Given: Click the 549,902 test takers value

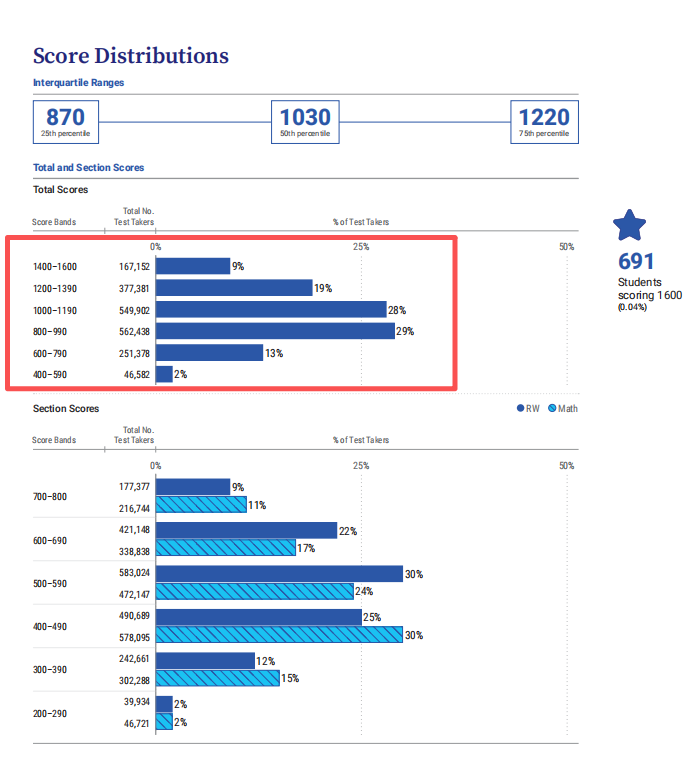Looking at the screenshot, I should tap(134, 310).
